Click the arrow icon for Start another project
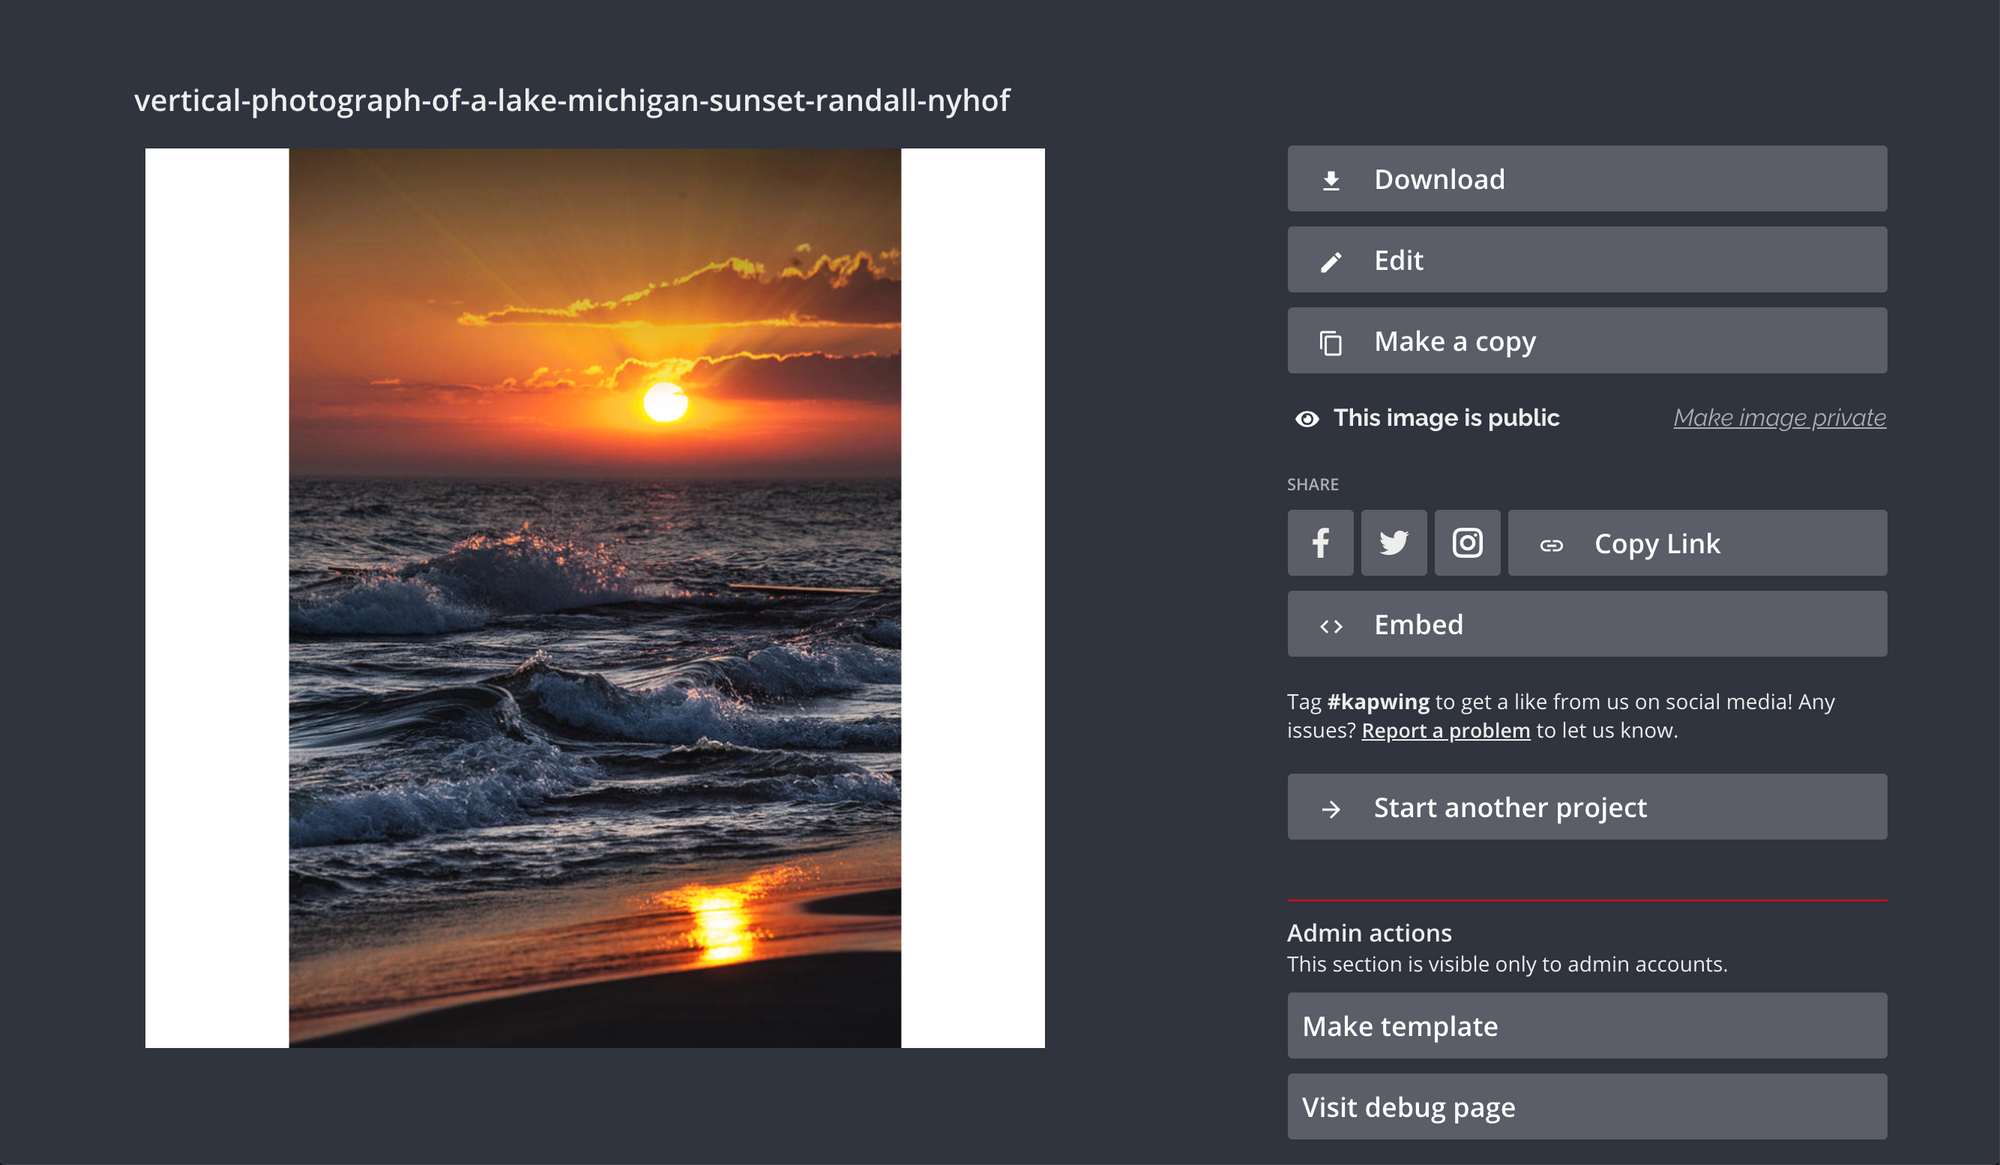 click(x=1331, y=809)
